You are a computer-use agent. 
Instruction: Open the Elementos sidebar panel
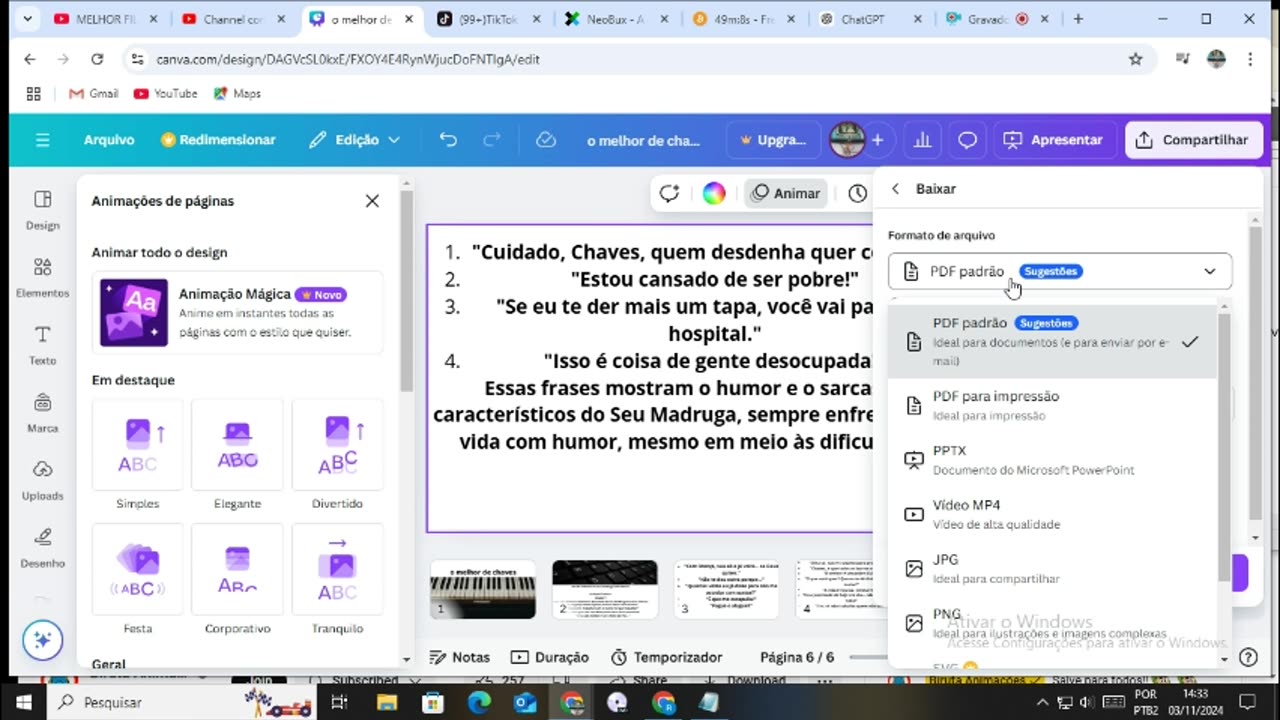(42, 278)
